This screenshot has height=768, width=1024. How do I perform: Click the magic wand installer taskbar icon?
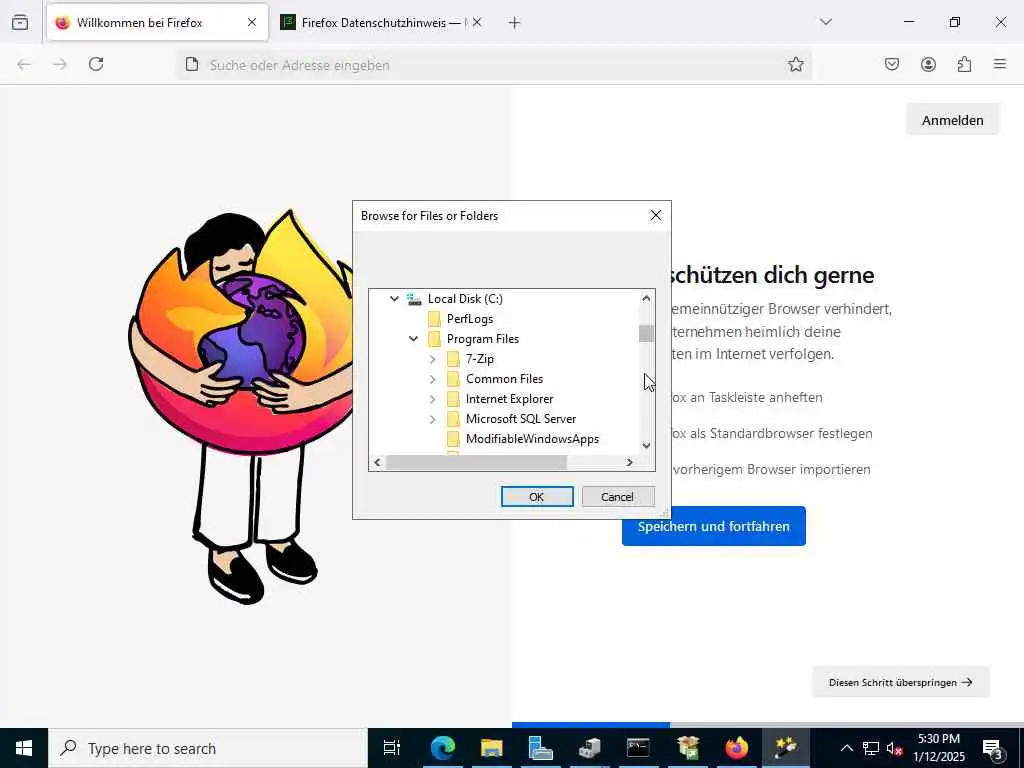(x=785, y=748)
